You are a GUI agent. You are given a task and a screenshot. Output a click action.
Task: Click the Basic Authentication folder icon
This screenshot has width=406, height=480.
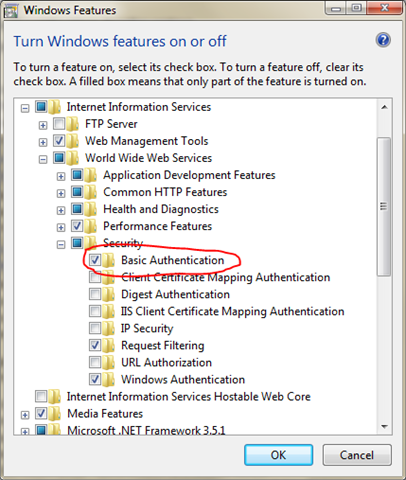108,260
